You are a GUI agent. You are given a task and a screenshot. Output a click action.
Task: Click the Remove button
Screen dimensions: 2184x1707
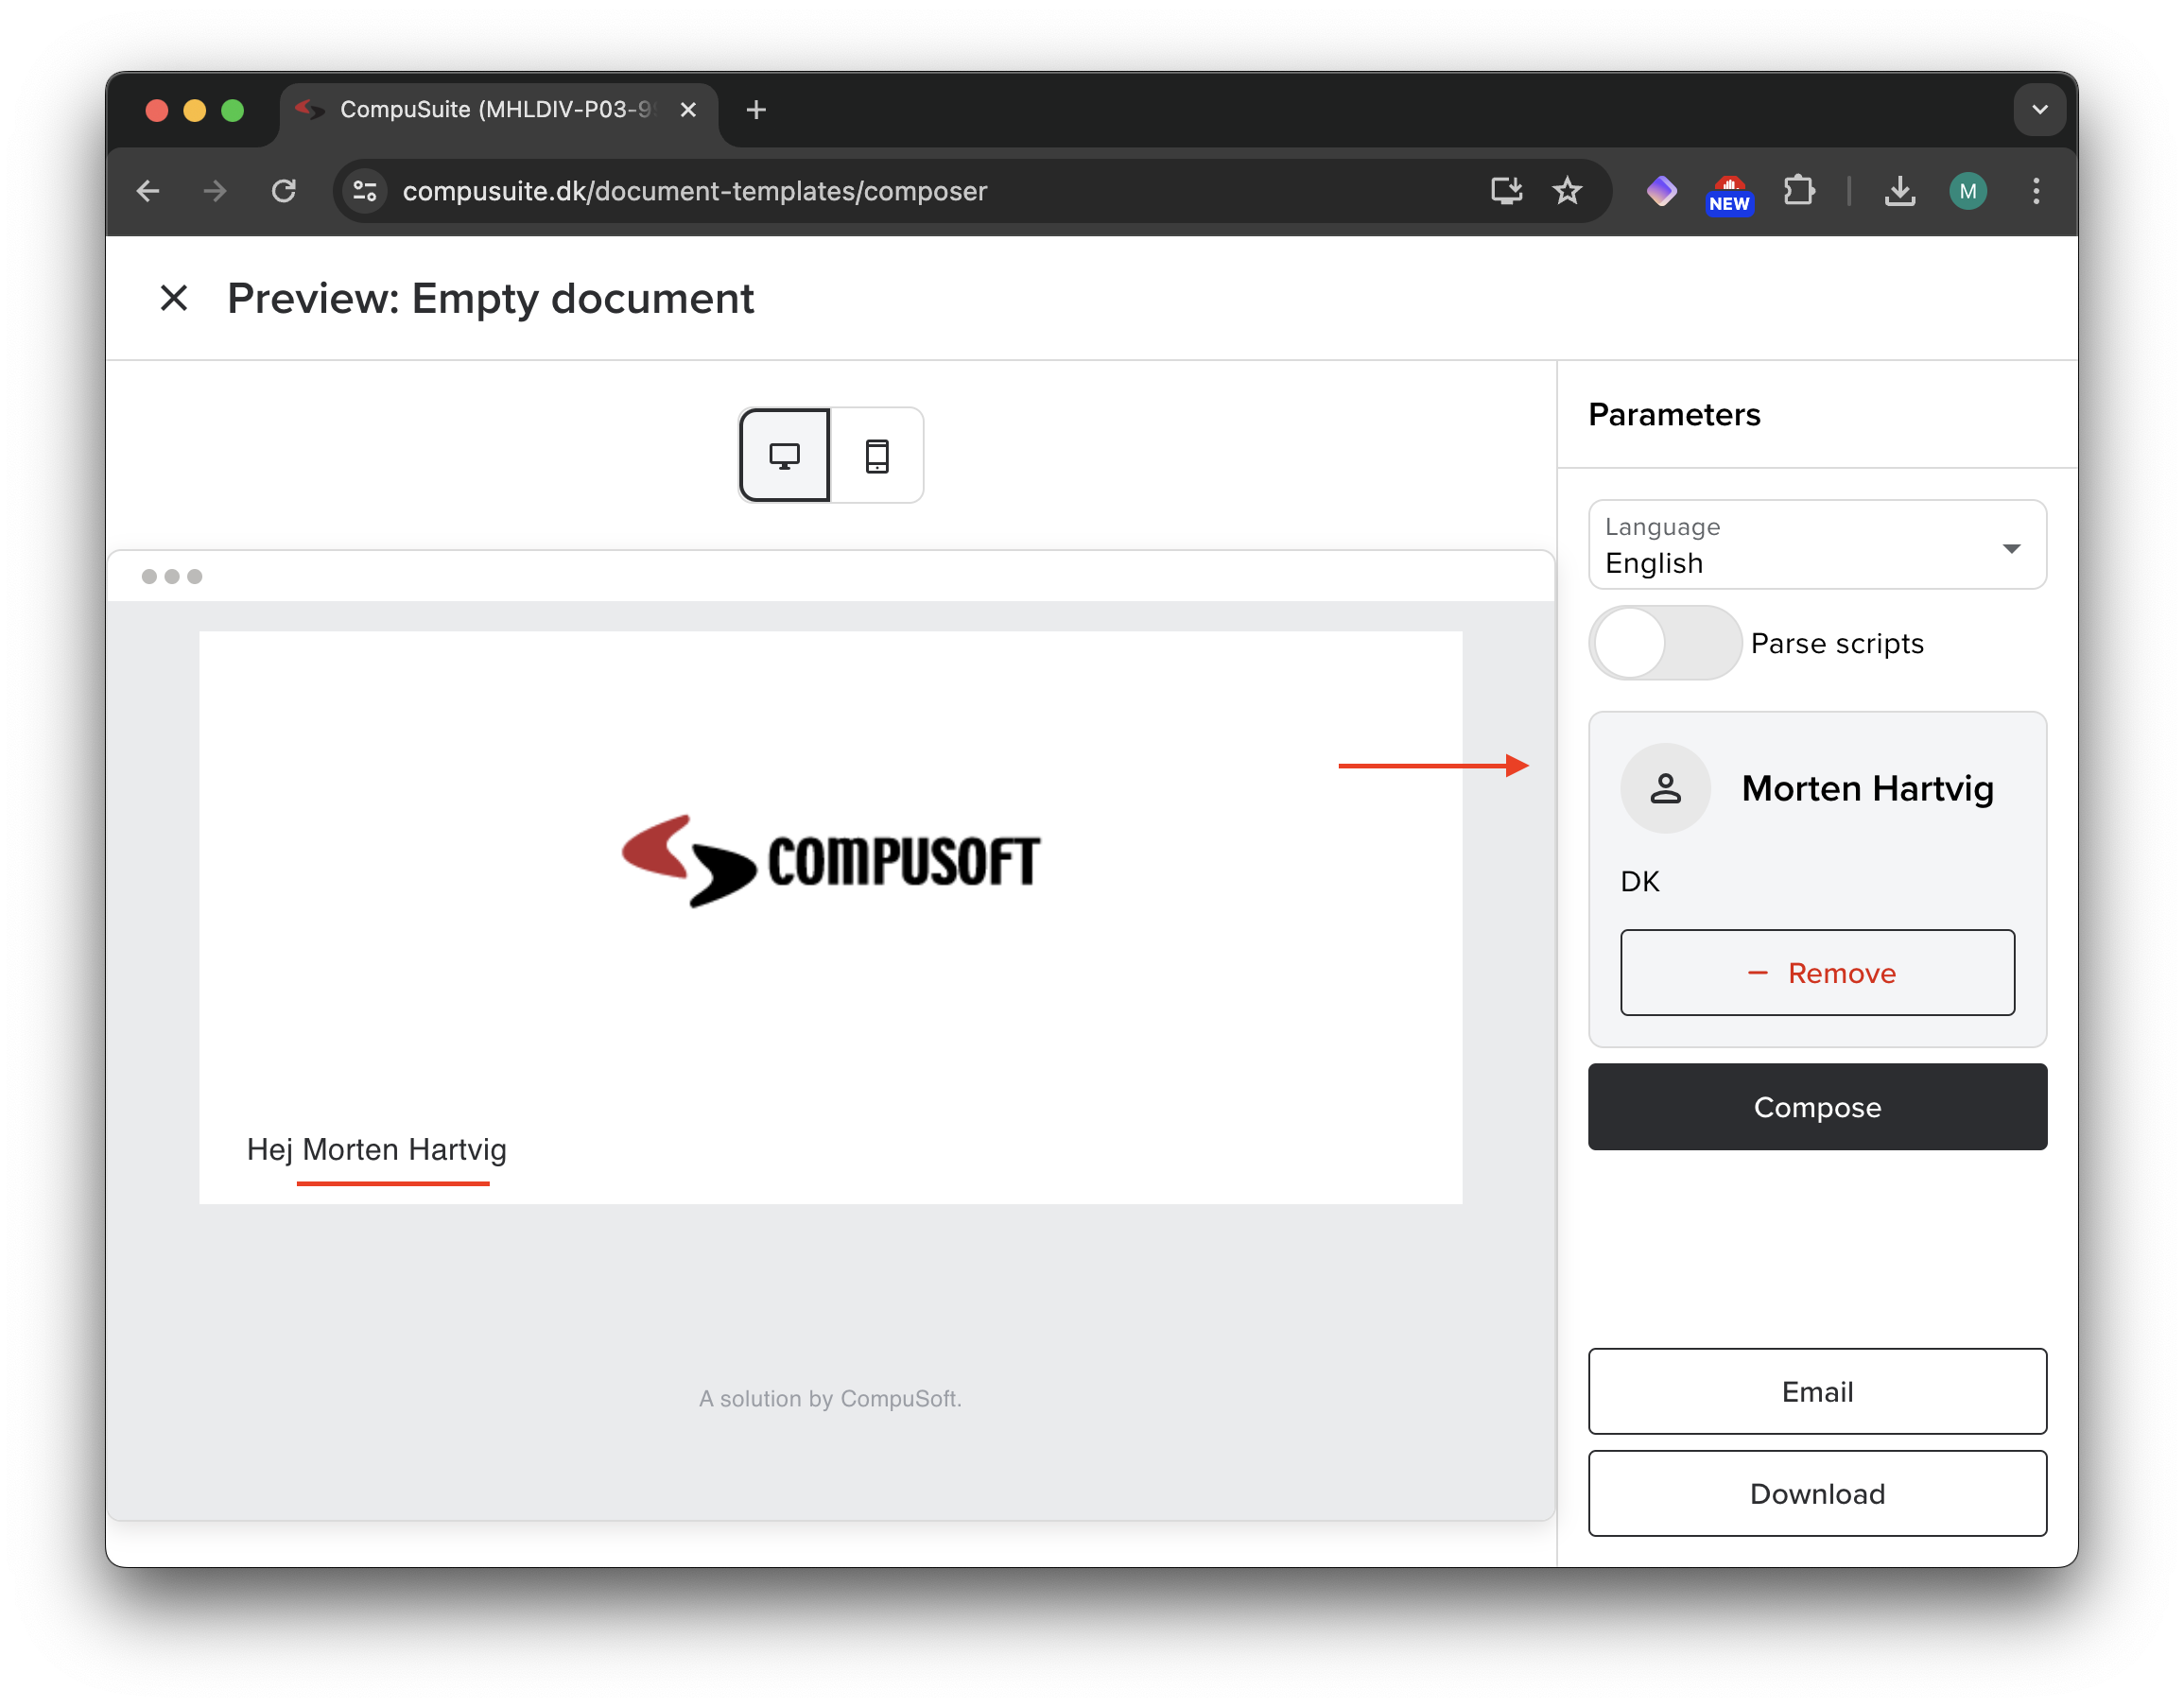(1817, 973)
